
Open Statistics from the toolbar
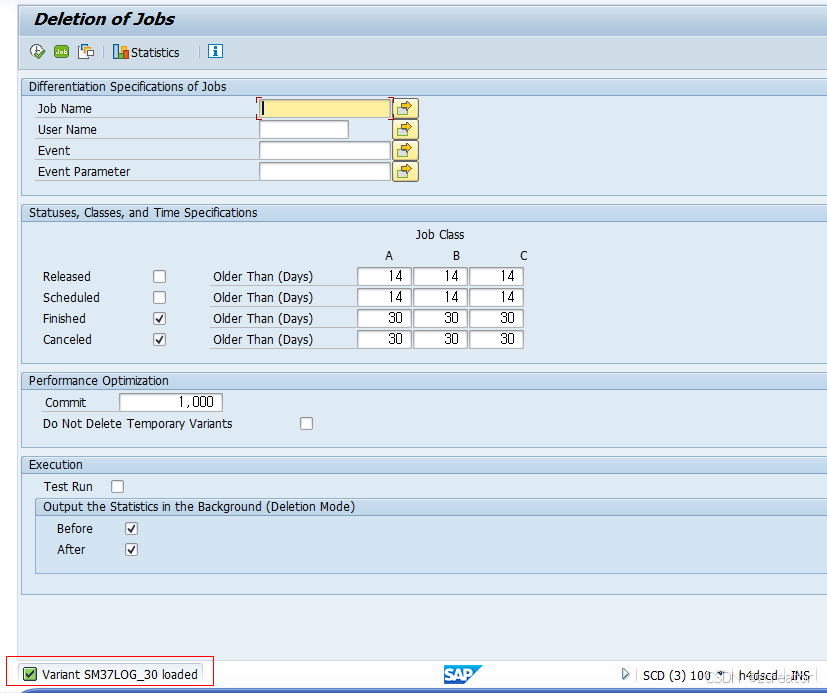pos(145,51)
